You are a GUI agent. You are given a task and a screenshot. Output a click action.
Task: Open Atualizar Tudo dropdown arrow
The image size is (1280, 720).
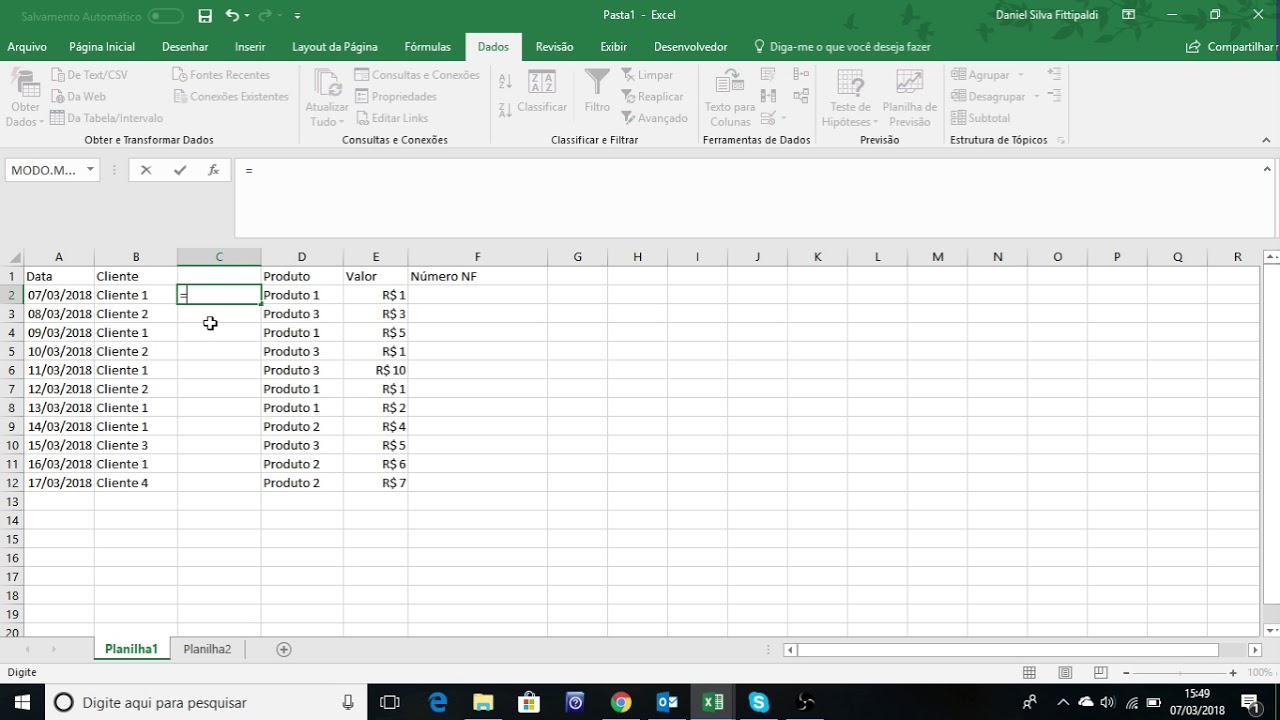pos(341,122)
